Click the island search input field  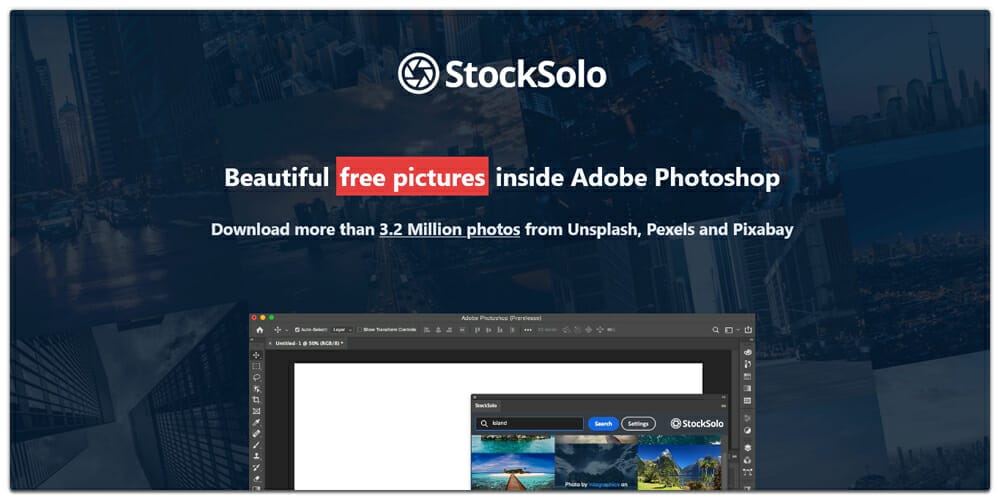pyautogui.click(x=529, y=423)
